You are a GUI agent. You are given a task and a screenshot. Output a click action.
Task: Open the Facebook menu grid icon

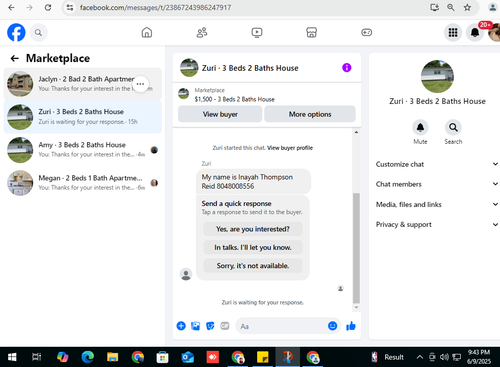click(453, 32)
